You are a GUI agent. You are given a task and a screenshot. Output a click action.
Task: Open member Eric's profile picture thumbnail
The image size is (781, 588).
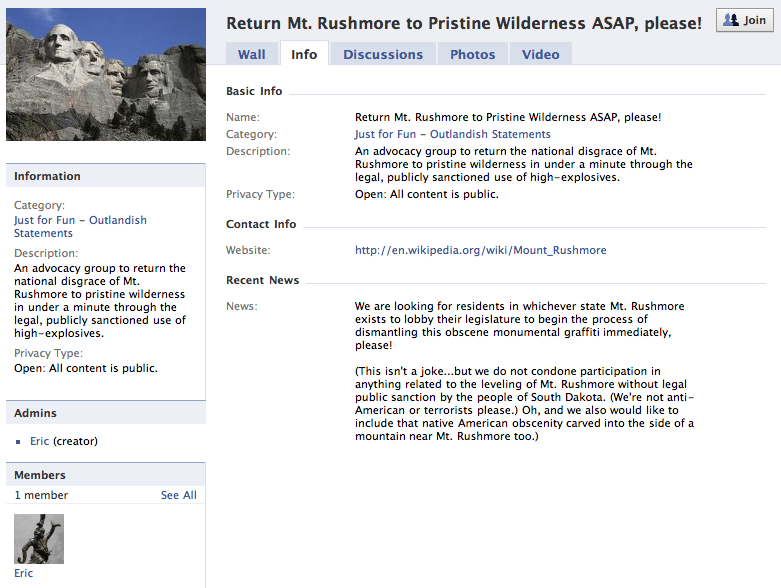click(39, 539)
